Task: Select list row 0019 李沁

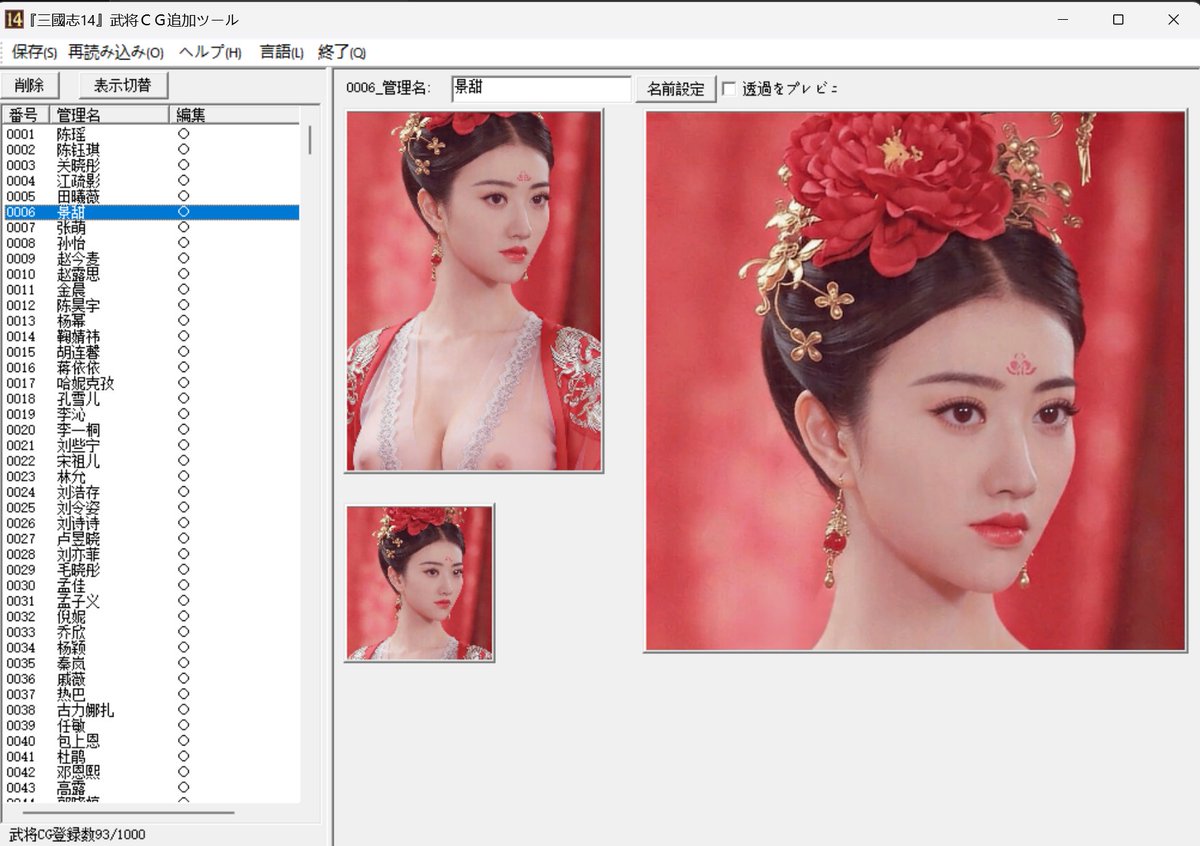Action: pos(151,415)
